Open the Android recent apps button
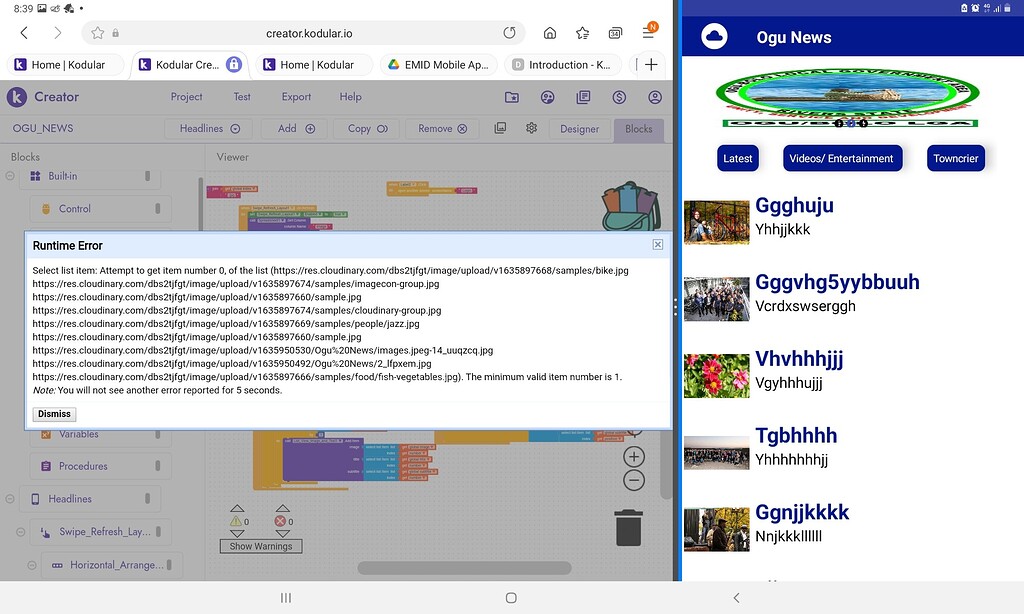 (x=285, y=598)
